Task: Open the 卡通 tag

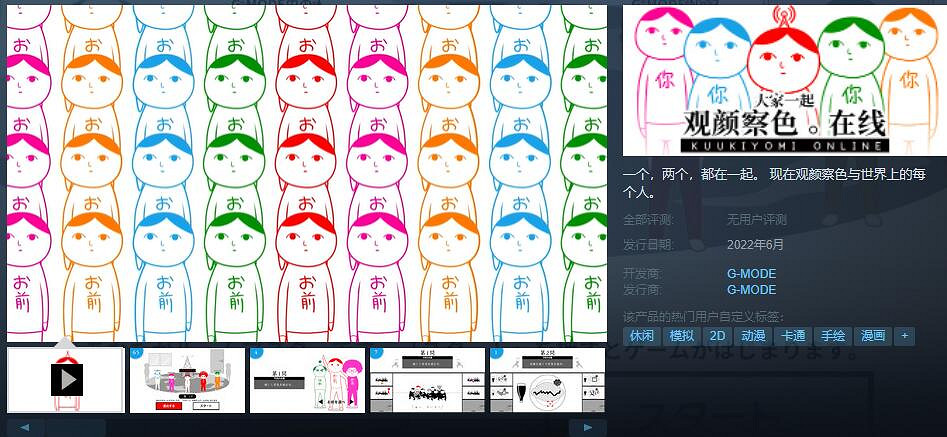Action: click(x=793, y=336)
